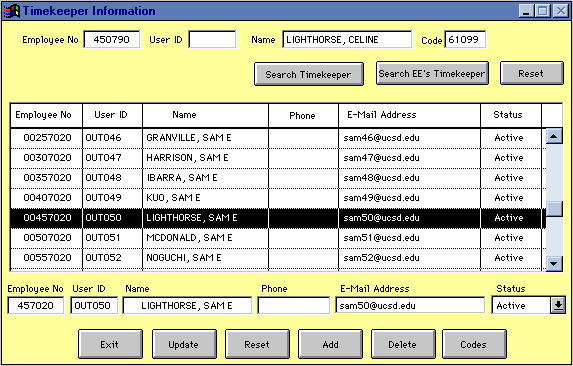This screenshot has height=366, width=573.
Task: Click the Exit button
Action: [110, 344]
